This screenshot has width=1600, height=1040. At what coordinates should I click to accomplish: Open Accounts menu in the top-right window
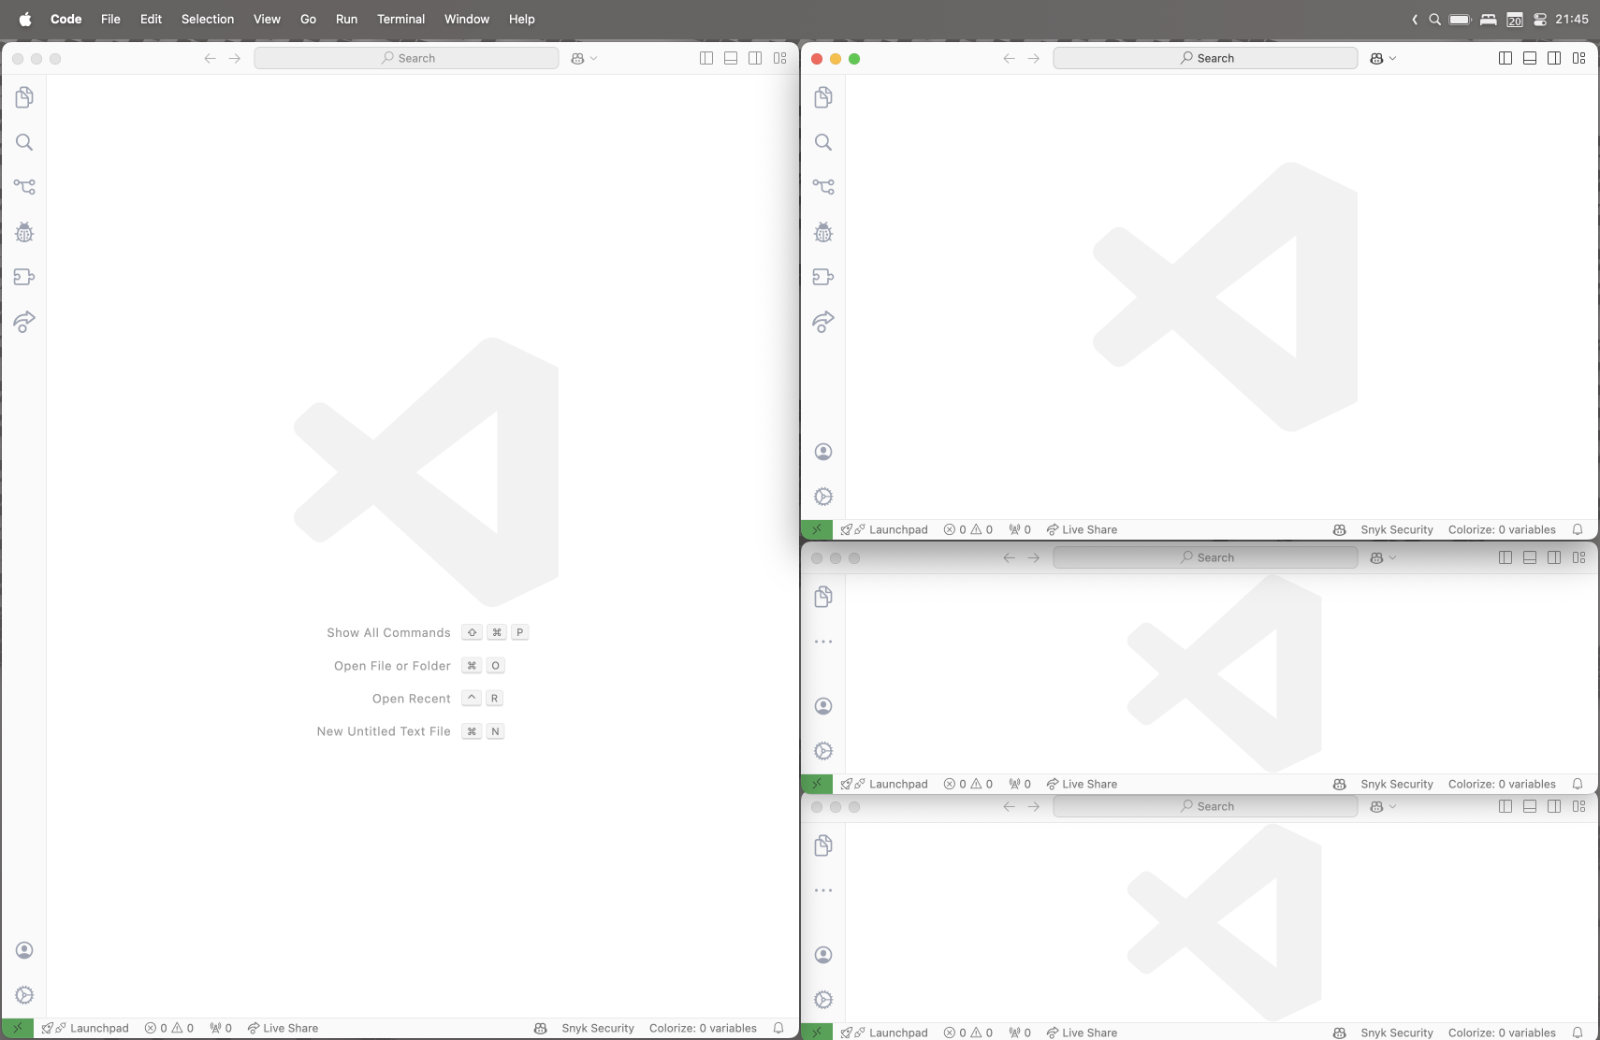coord(823,452)
